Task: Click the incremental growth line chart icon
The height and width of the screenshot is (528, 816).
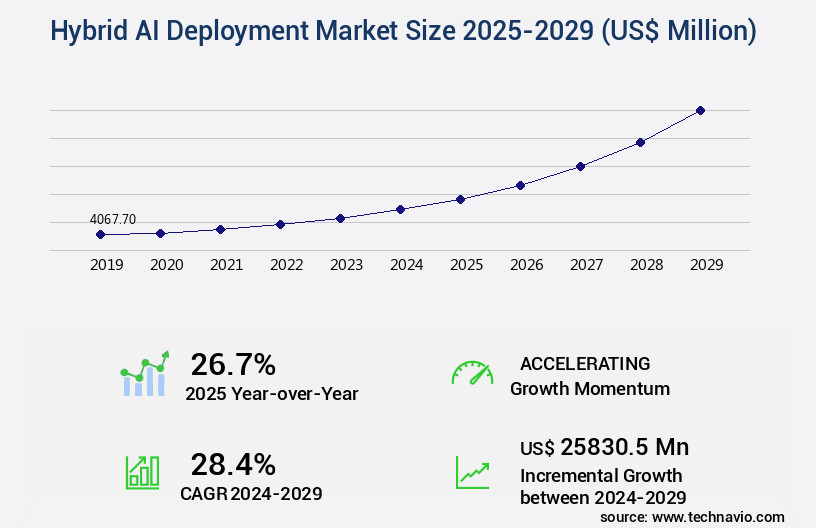Action: [x=471, y=472]
